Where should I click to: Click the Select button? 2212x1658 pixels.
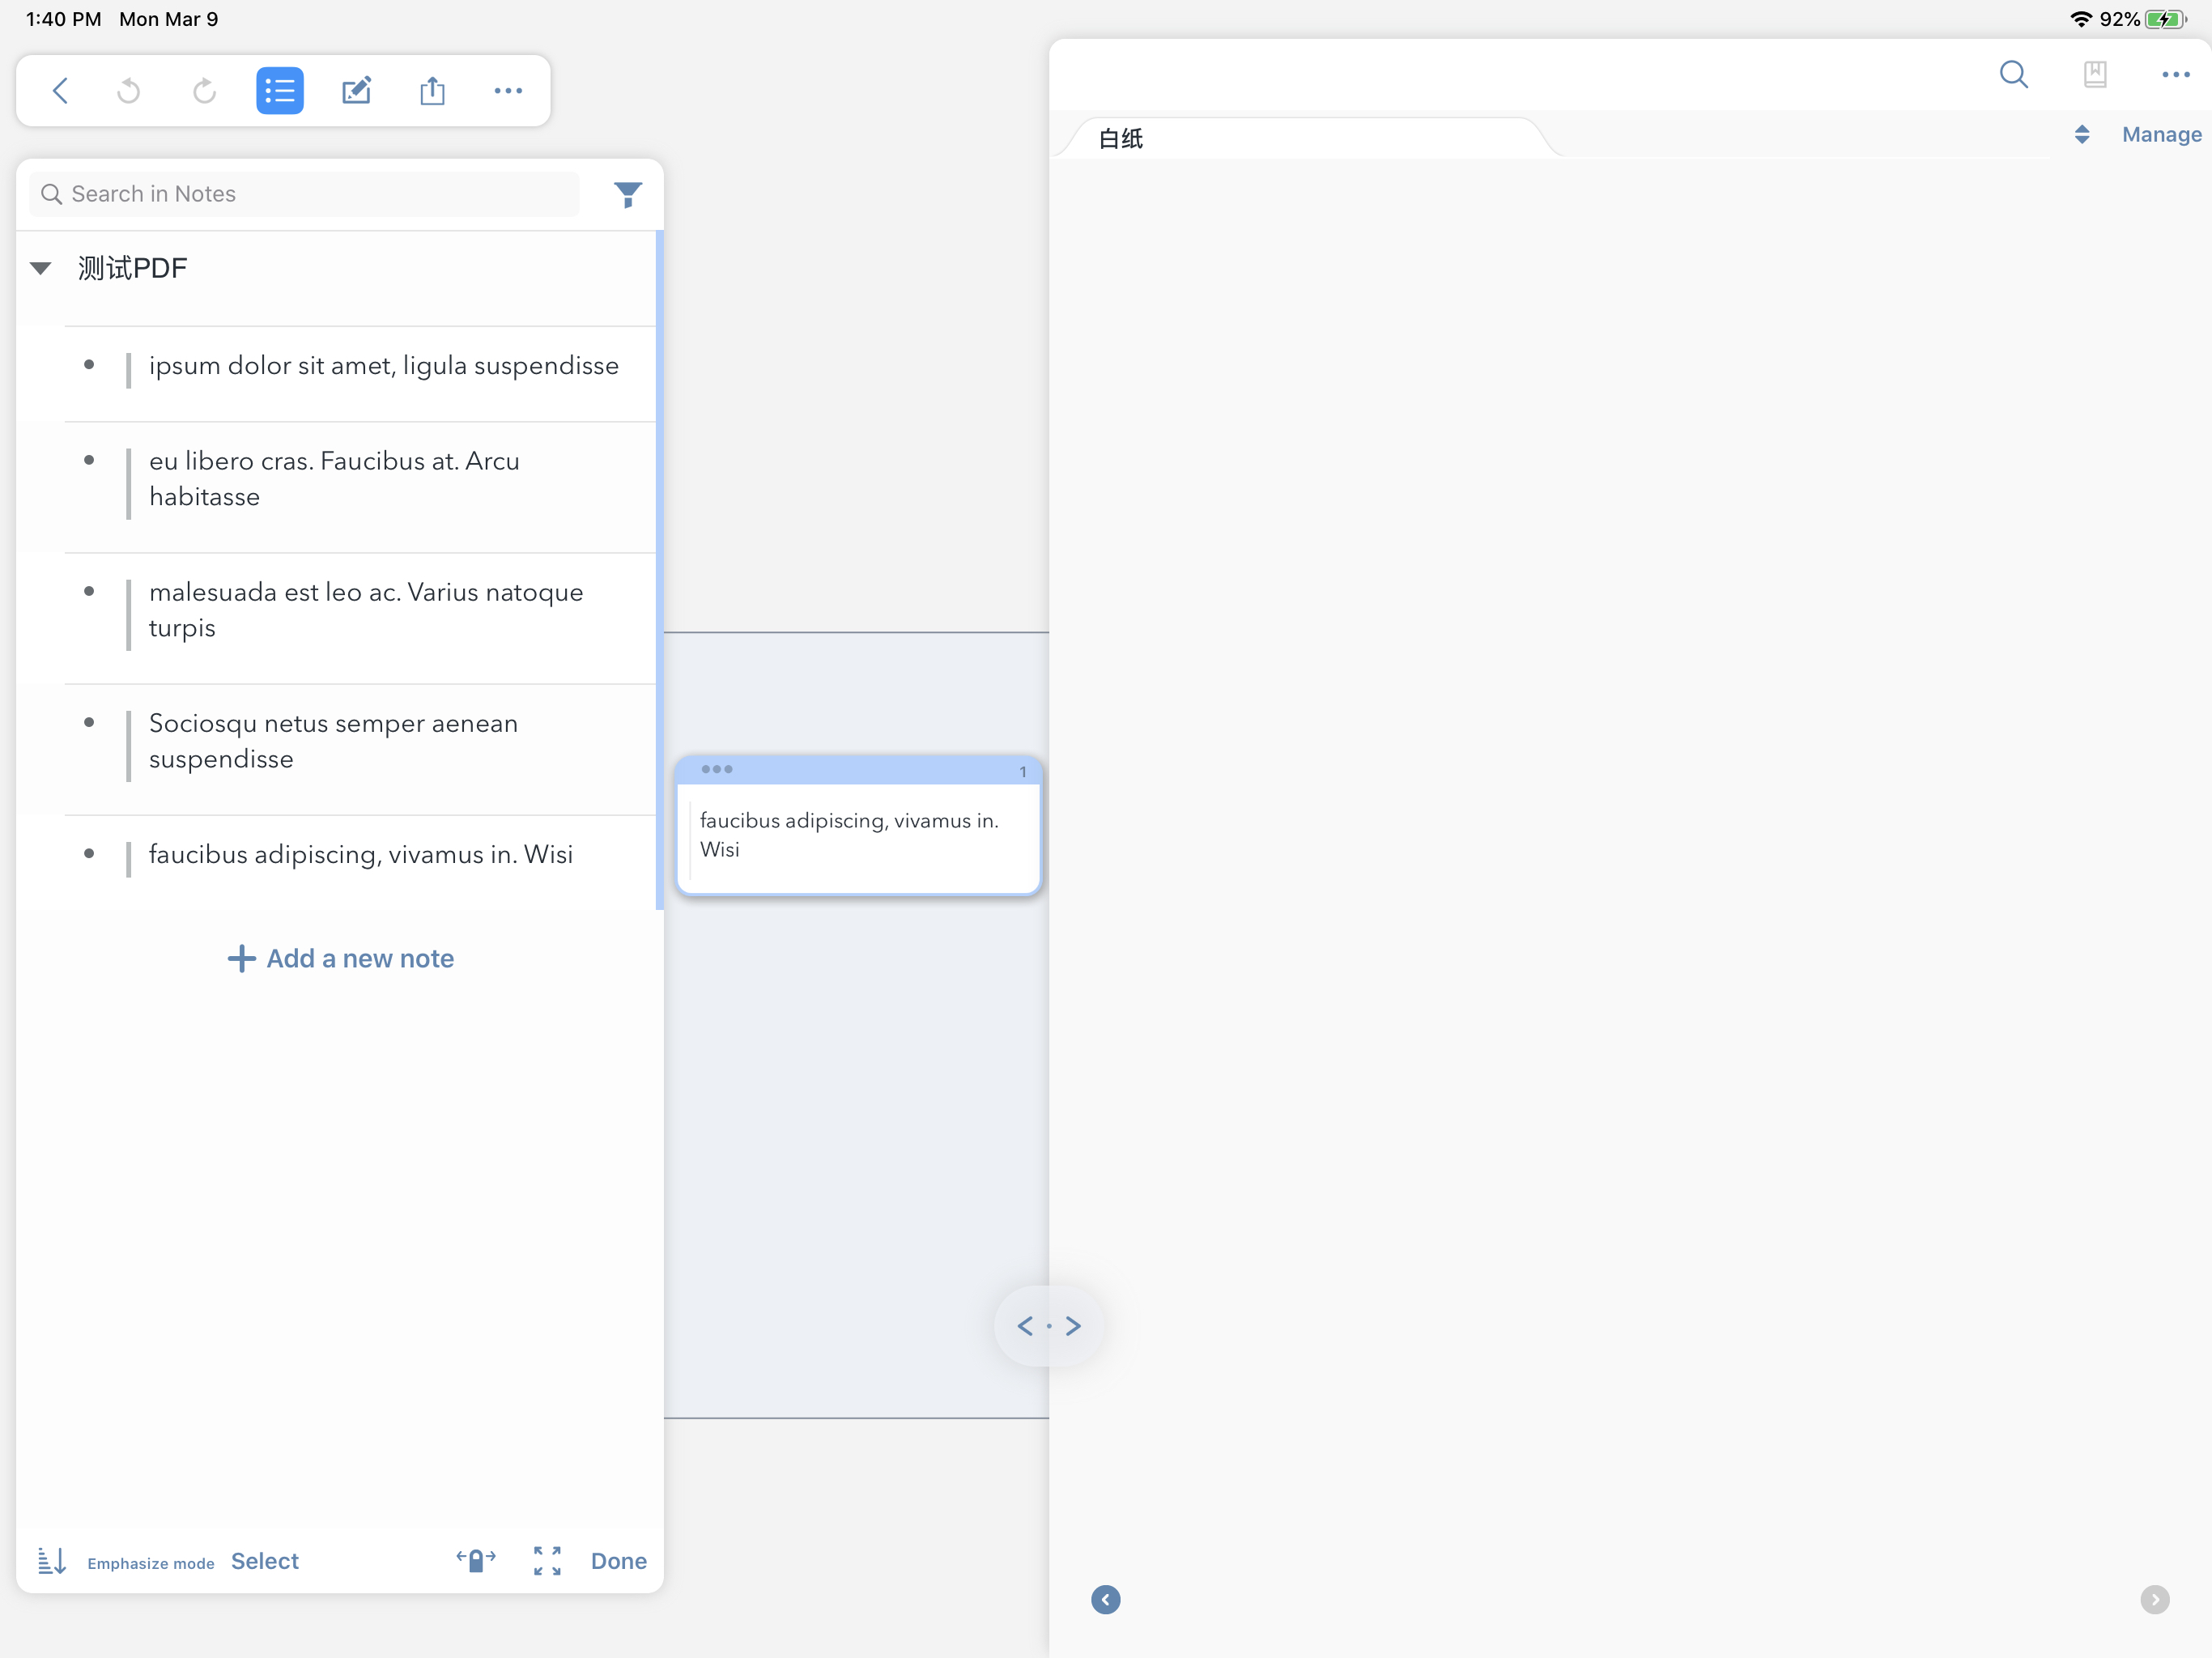click(265, 1561)
